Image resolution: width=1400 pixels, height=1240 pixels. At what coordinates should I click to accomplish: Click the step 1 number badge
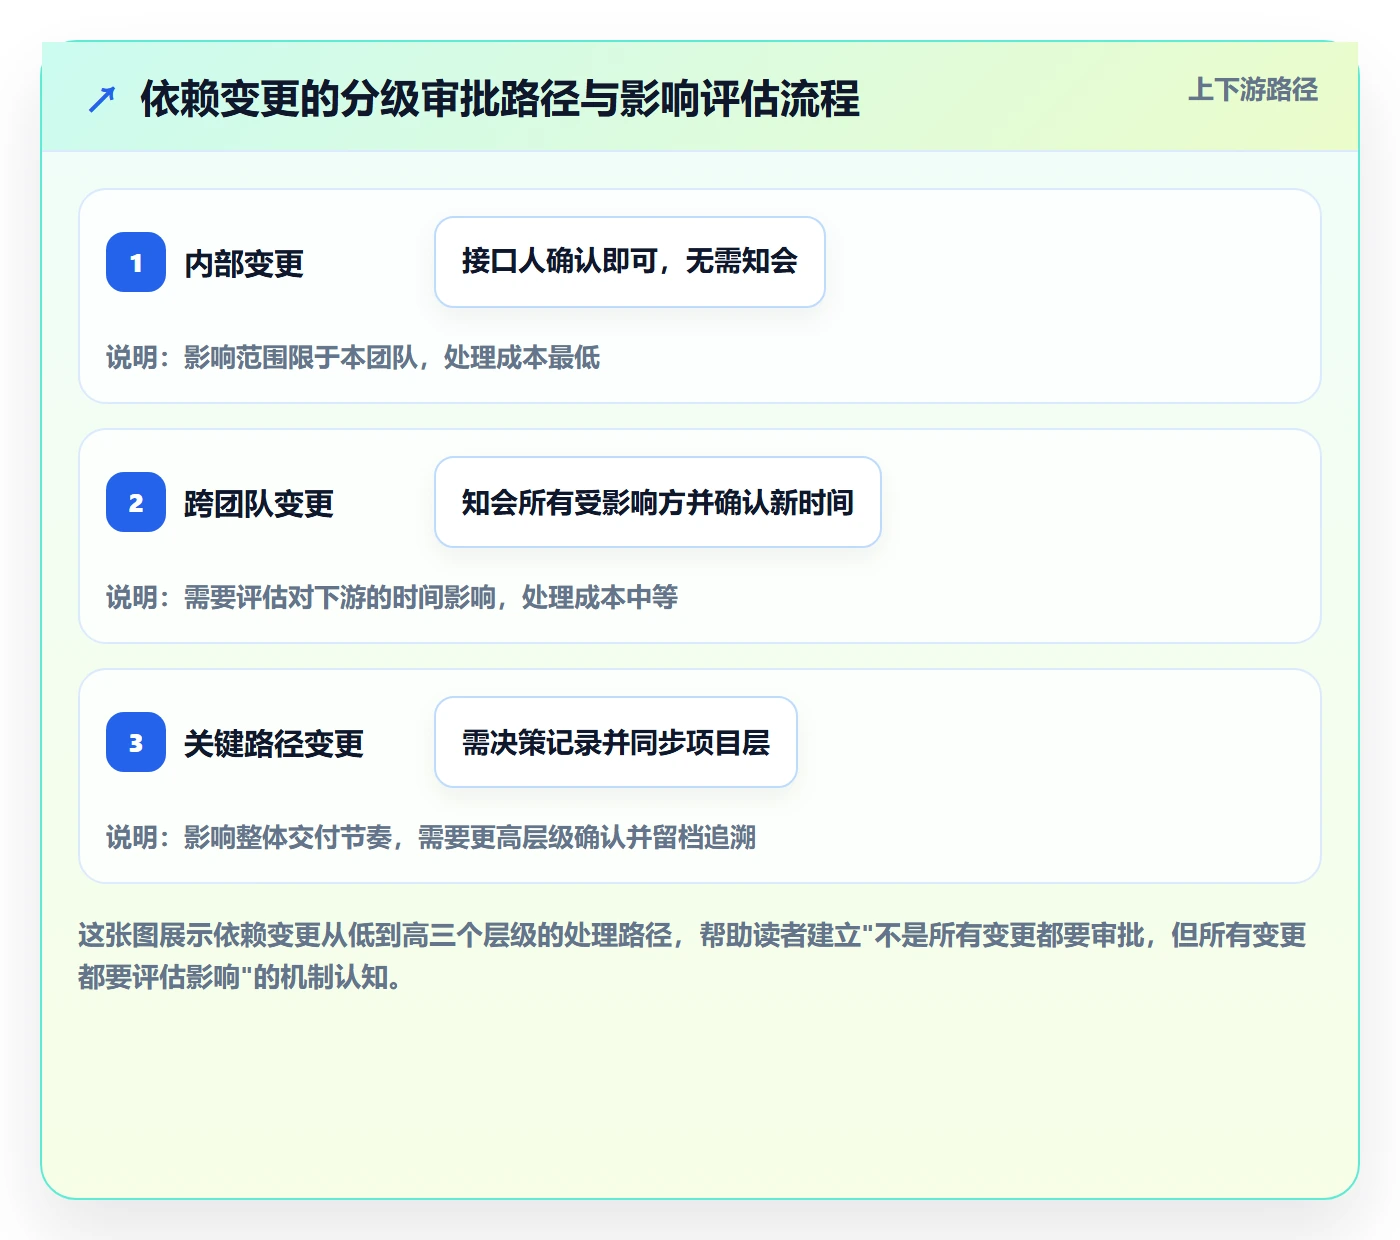(136, 262)
